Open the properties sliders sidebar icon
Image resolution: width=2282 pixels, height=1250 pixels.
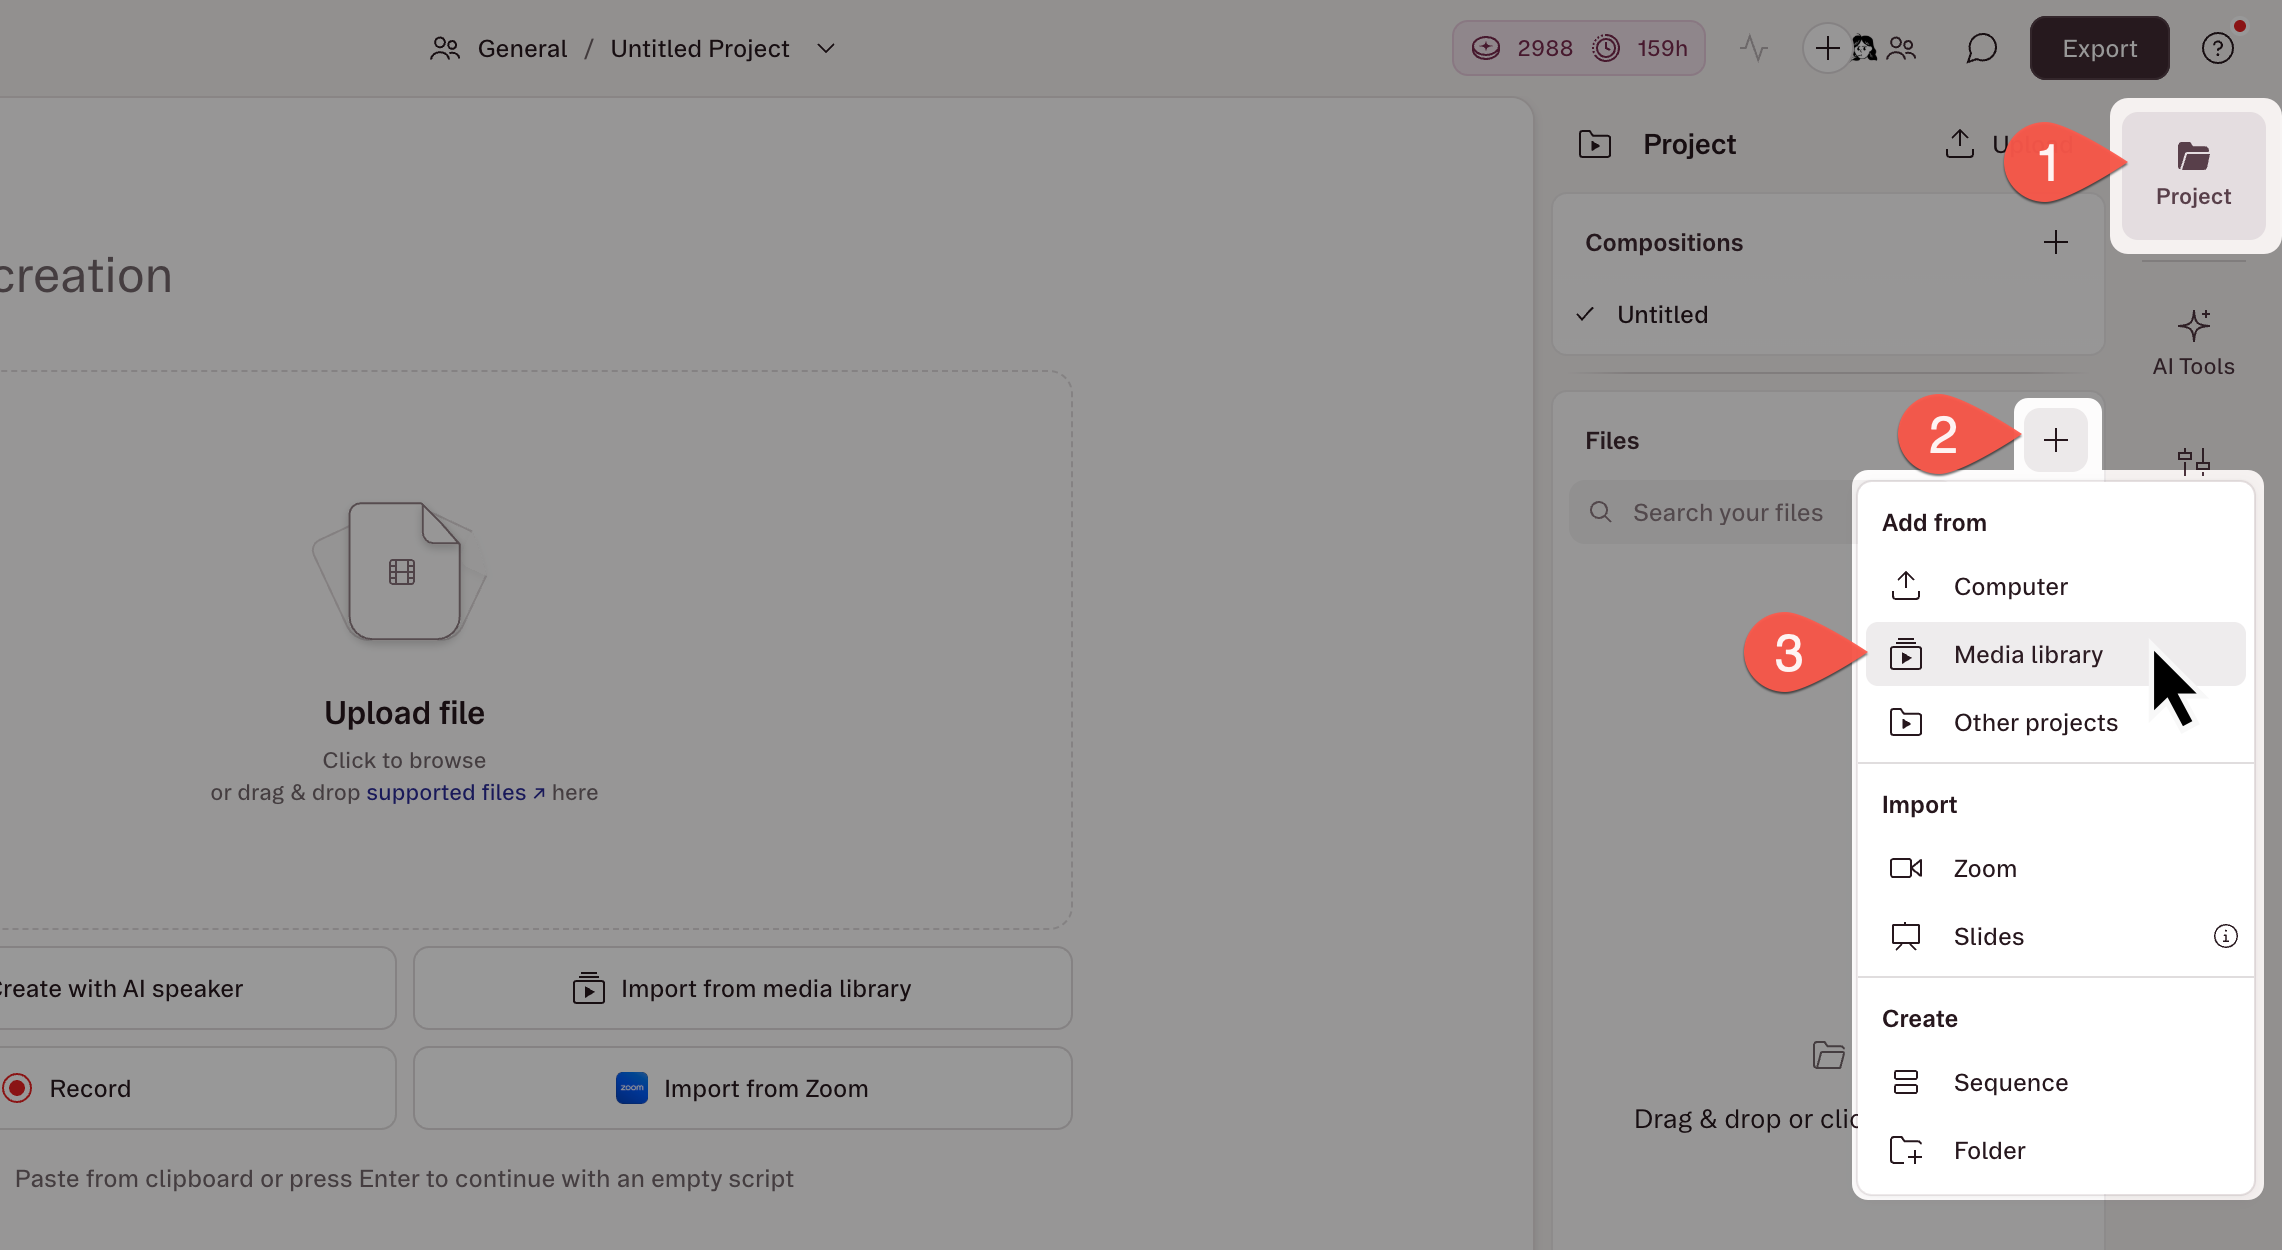2193,460
